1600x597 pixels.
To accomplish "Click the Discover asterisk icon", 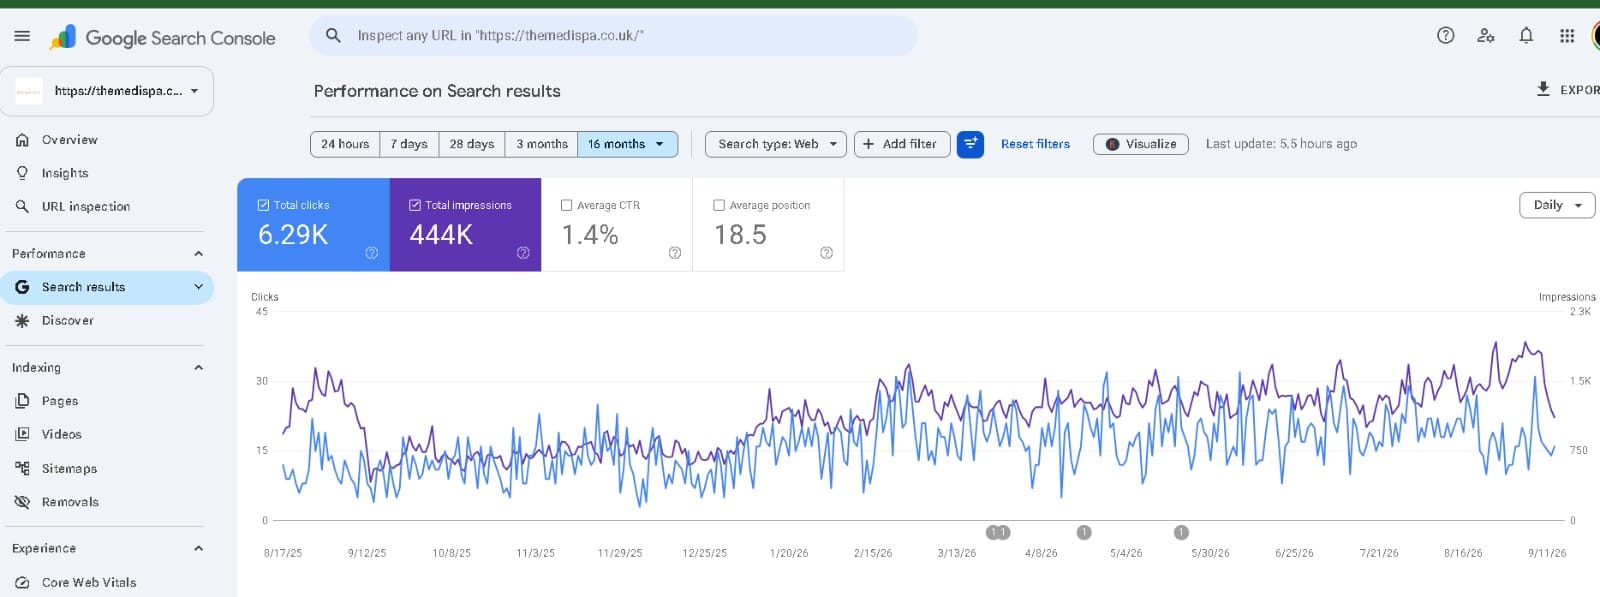I will [x=22, y=321].
